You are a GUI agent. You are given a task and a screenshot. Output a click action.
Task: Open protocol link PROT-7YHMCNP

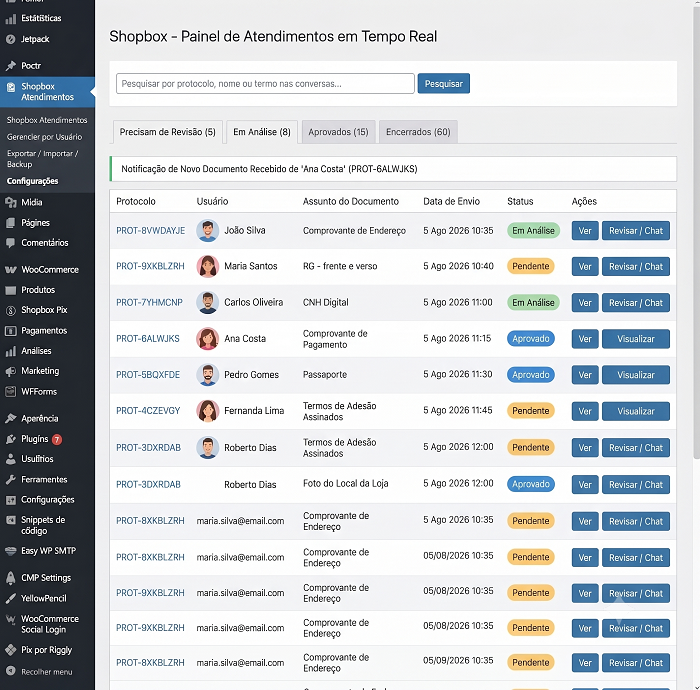[x=149, y=303]
